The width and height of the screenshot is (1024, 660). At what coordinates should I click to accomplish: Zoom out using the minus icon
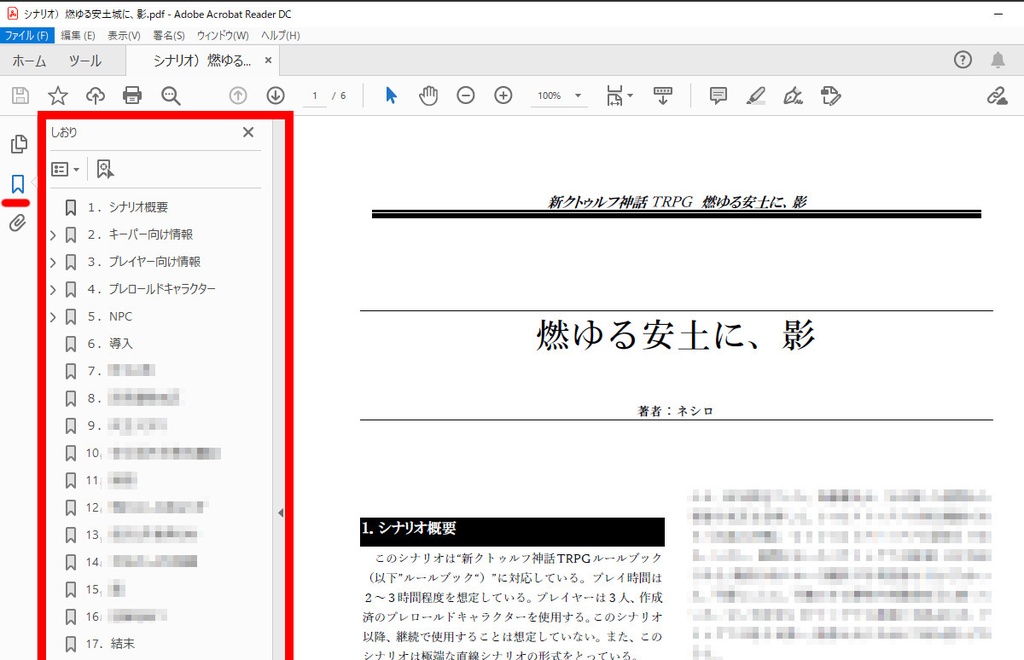[465, 95]
